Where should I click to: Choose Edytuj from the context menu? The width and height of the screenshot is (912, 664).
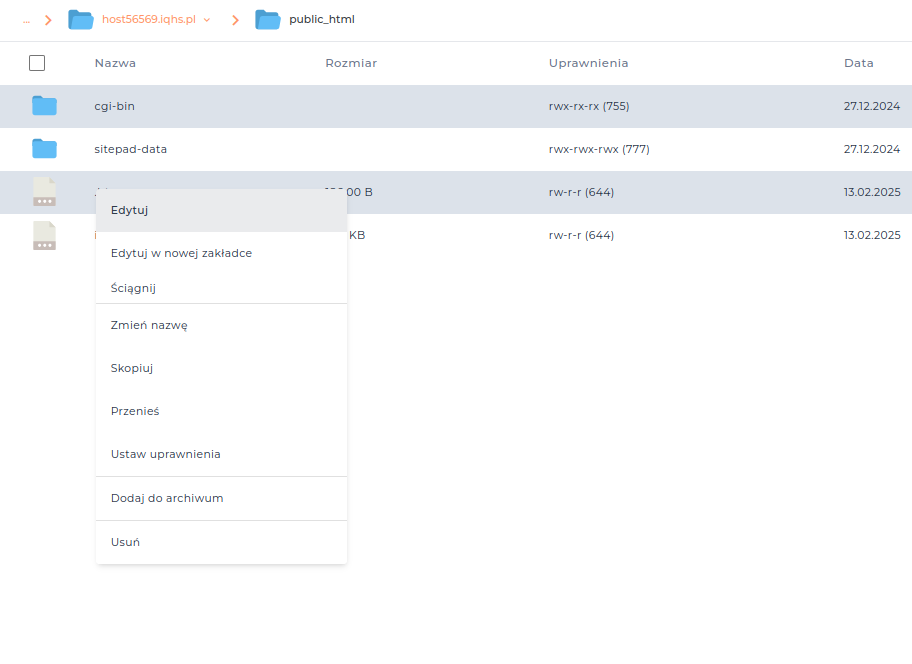130,210
